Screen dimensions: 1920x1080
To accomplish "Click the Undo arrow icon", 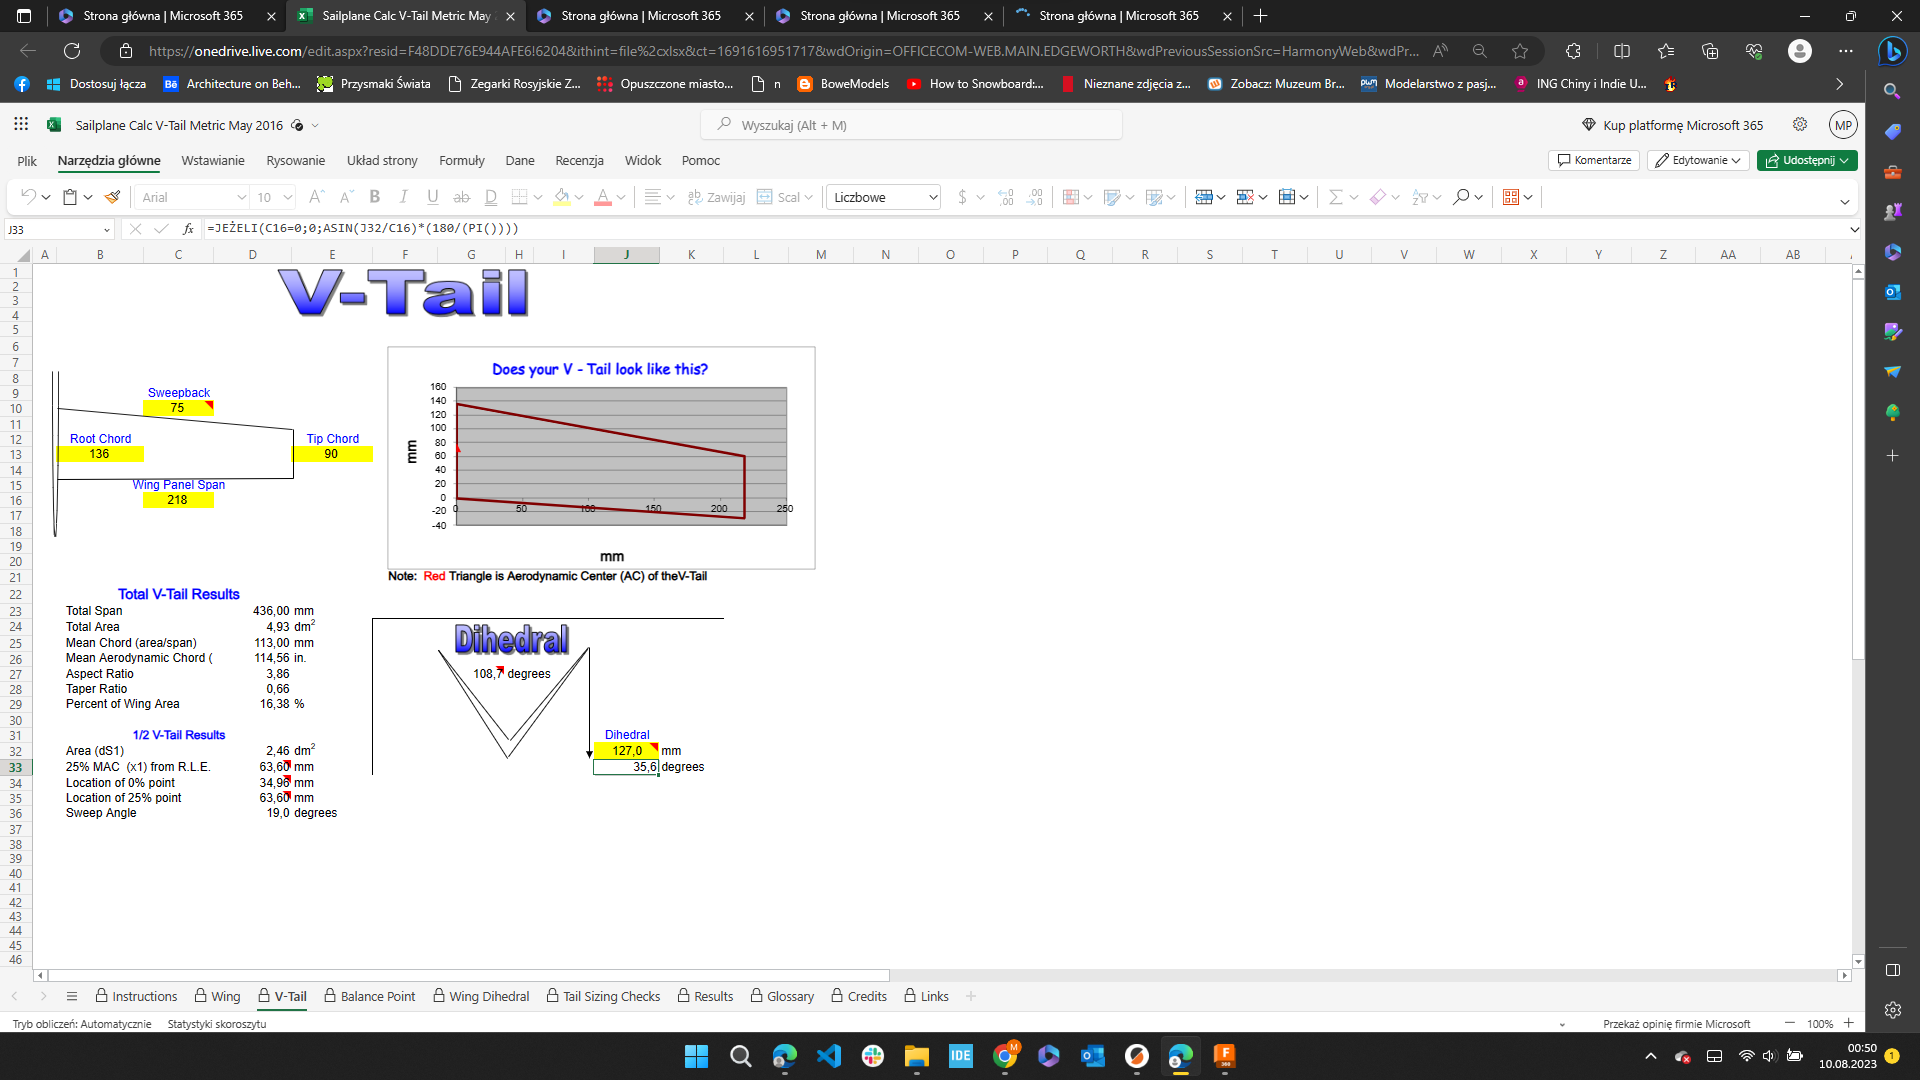I will 28,197.
